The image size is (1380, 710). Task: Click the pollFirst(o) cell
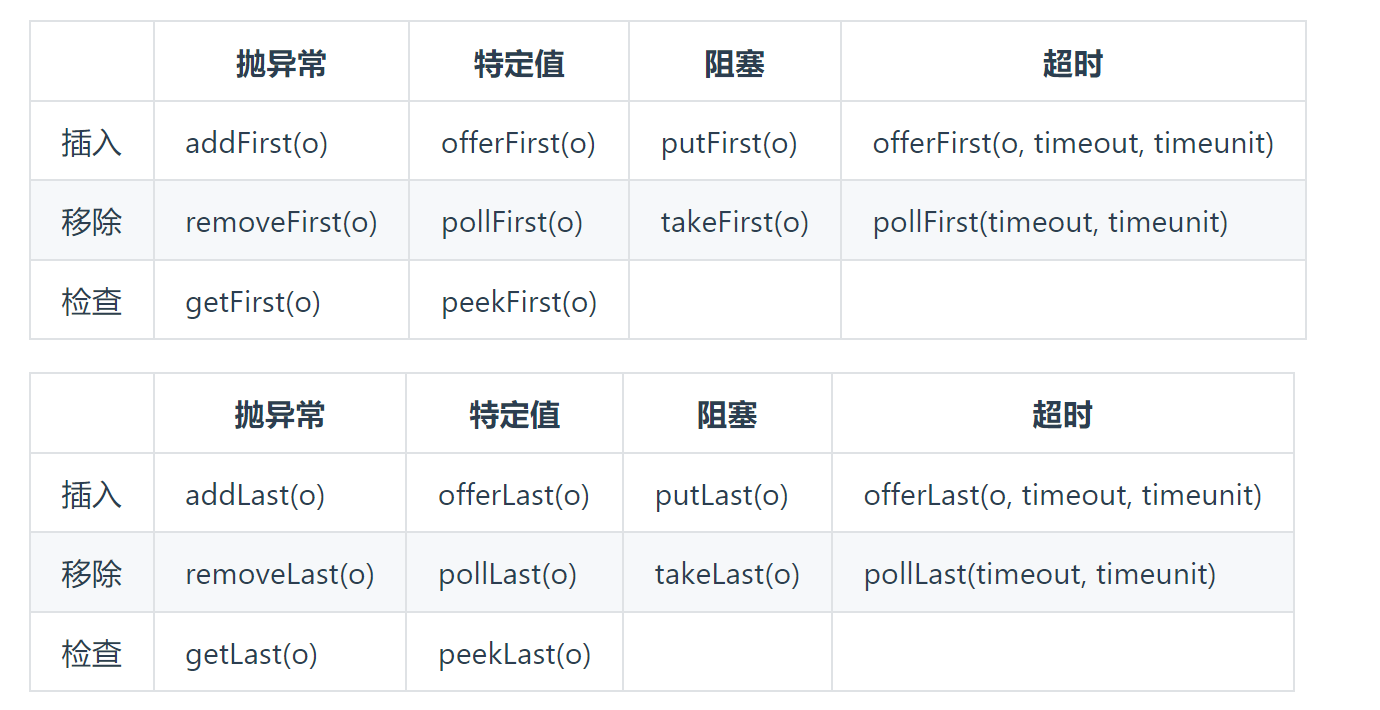[512, 222]
